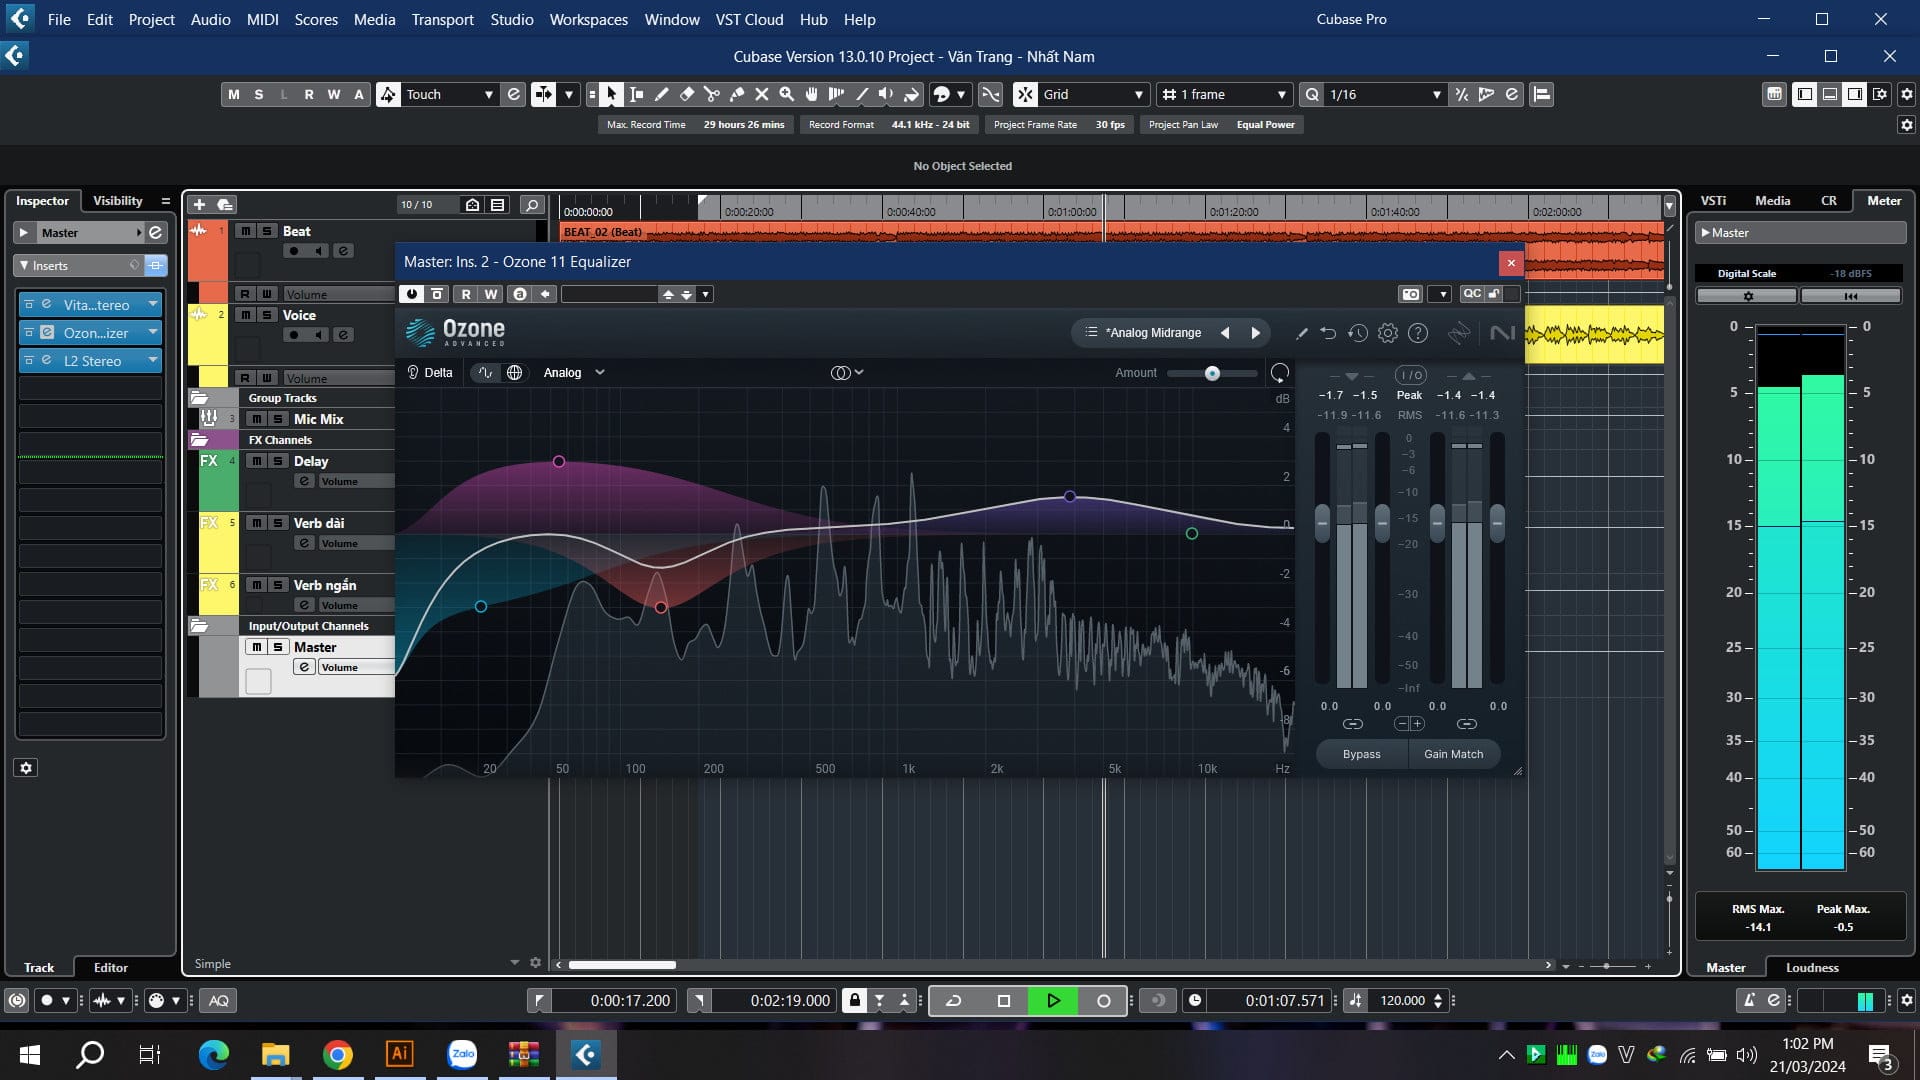Click plugin snapshot camera icon
Screen dimensions: 1920x1080
1411,294
